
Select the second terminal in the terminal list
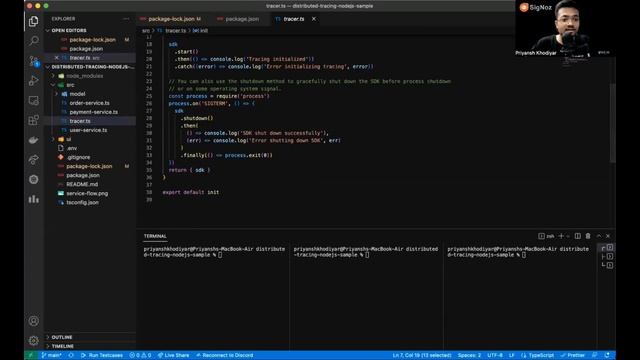607,256
